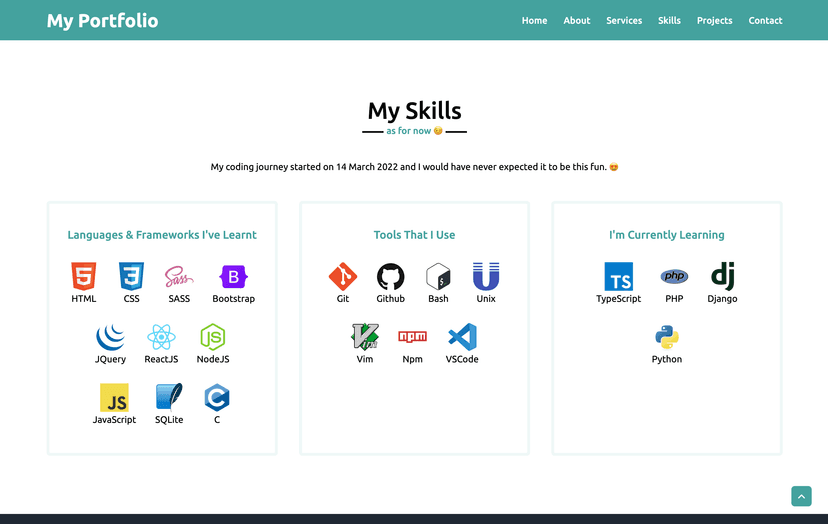The height and width of the screenshot is (524, 828).
Task: Go to the About section
Action: [577, 21]
